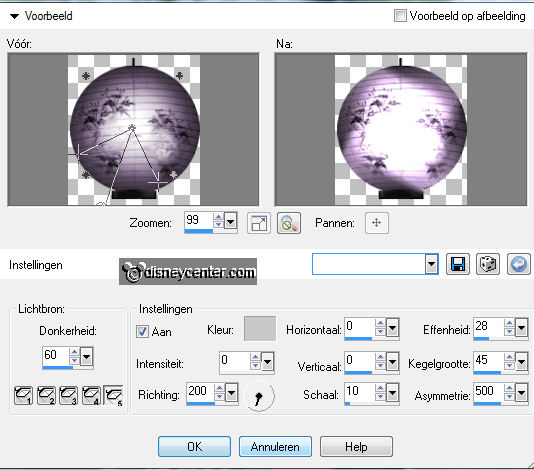Click the save preset floppy disk icon

pyautogui.click(x=458, y=264)
